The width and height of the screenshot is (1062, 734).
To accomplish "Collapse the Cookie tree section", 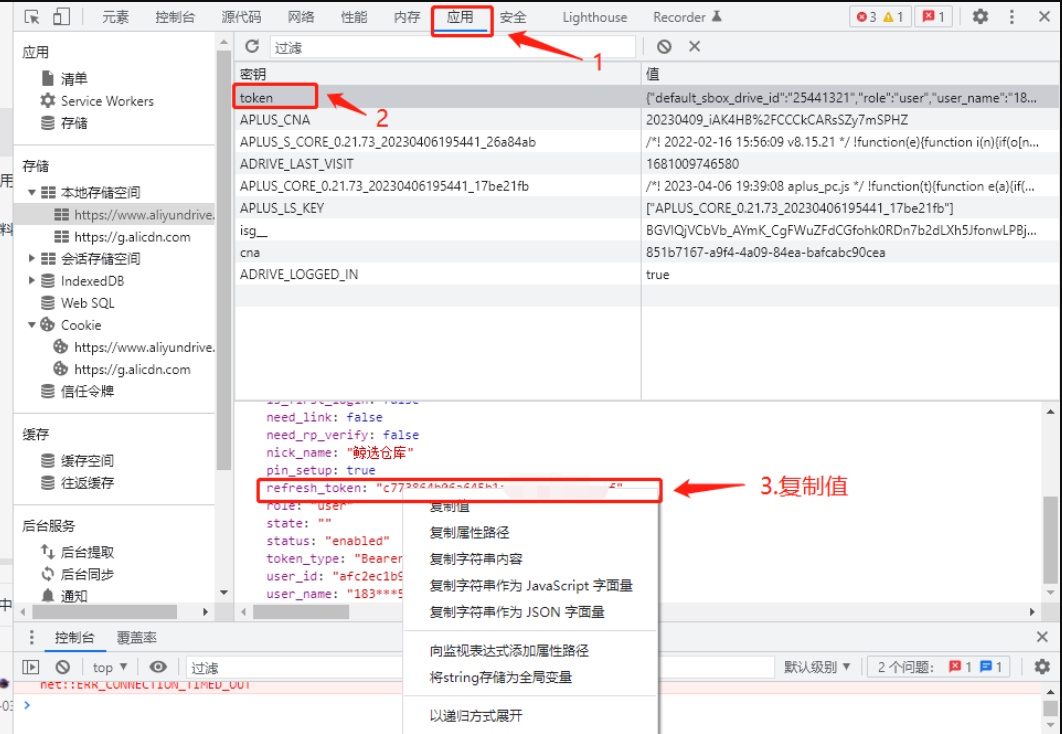I will click(x=31, y=324).
